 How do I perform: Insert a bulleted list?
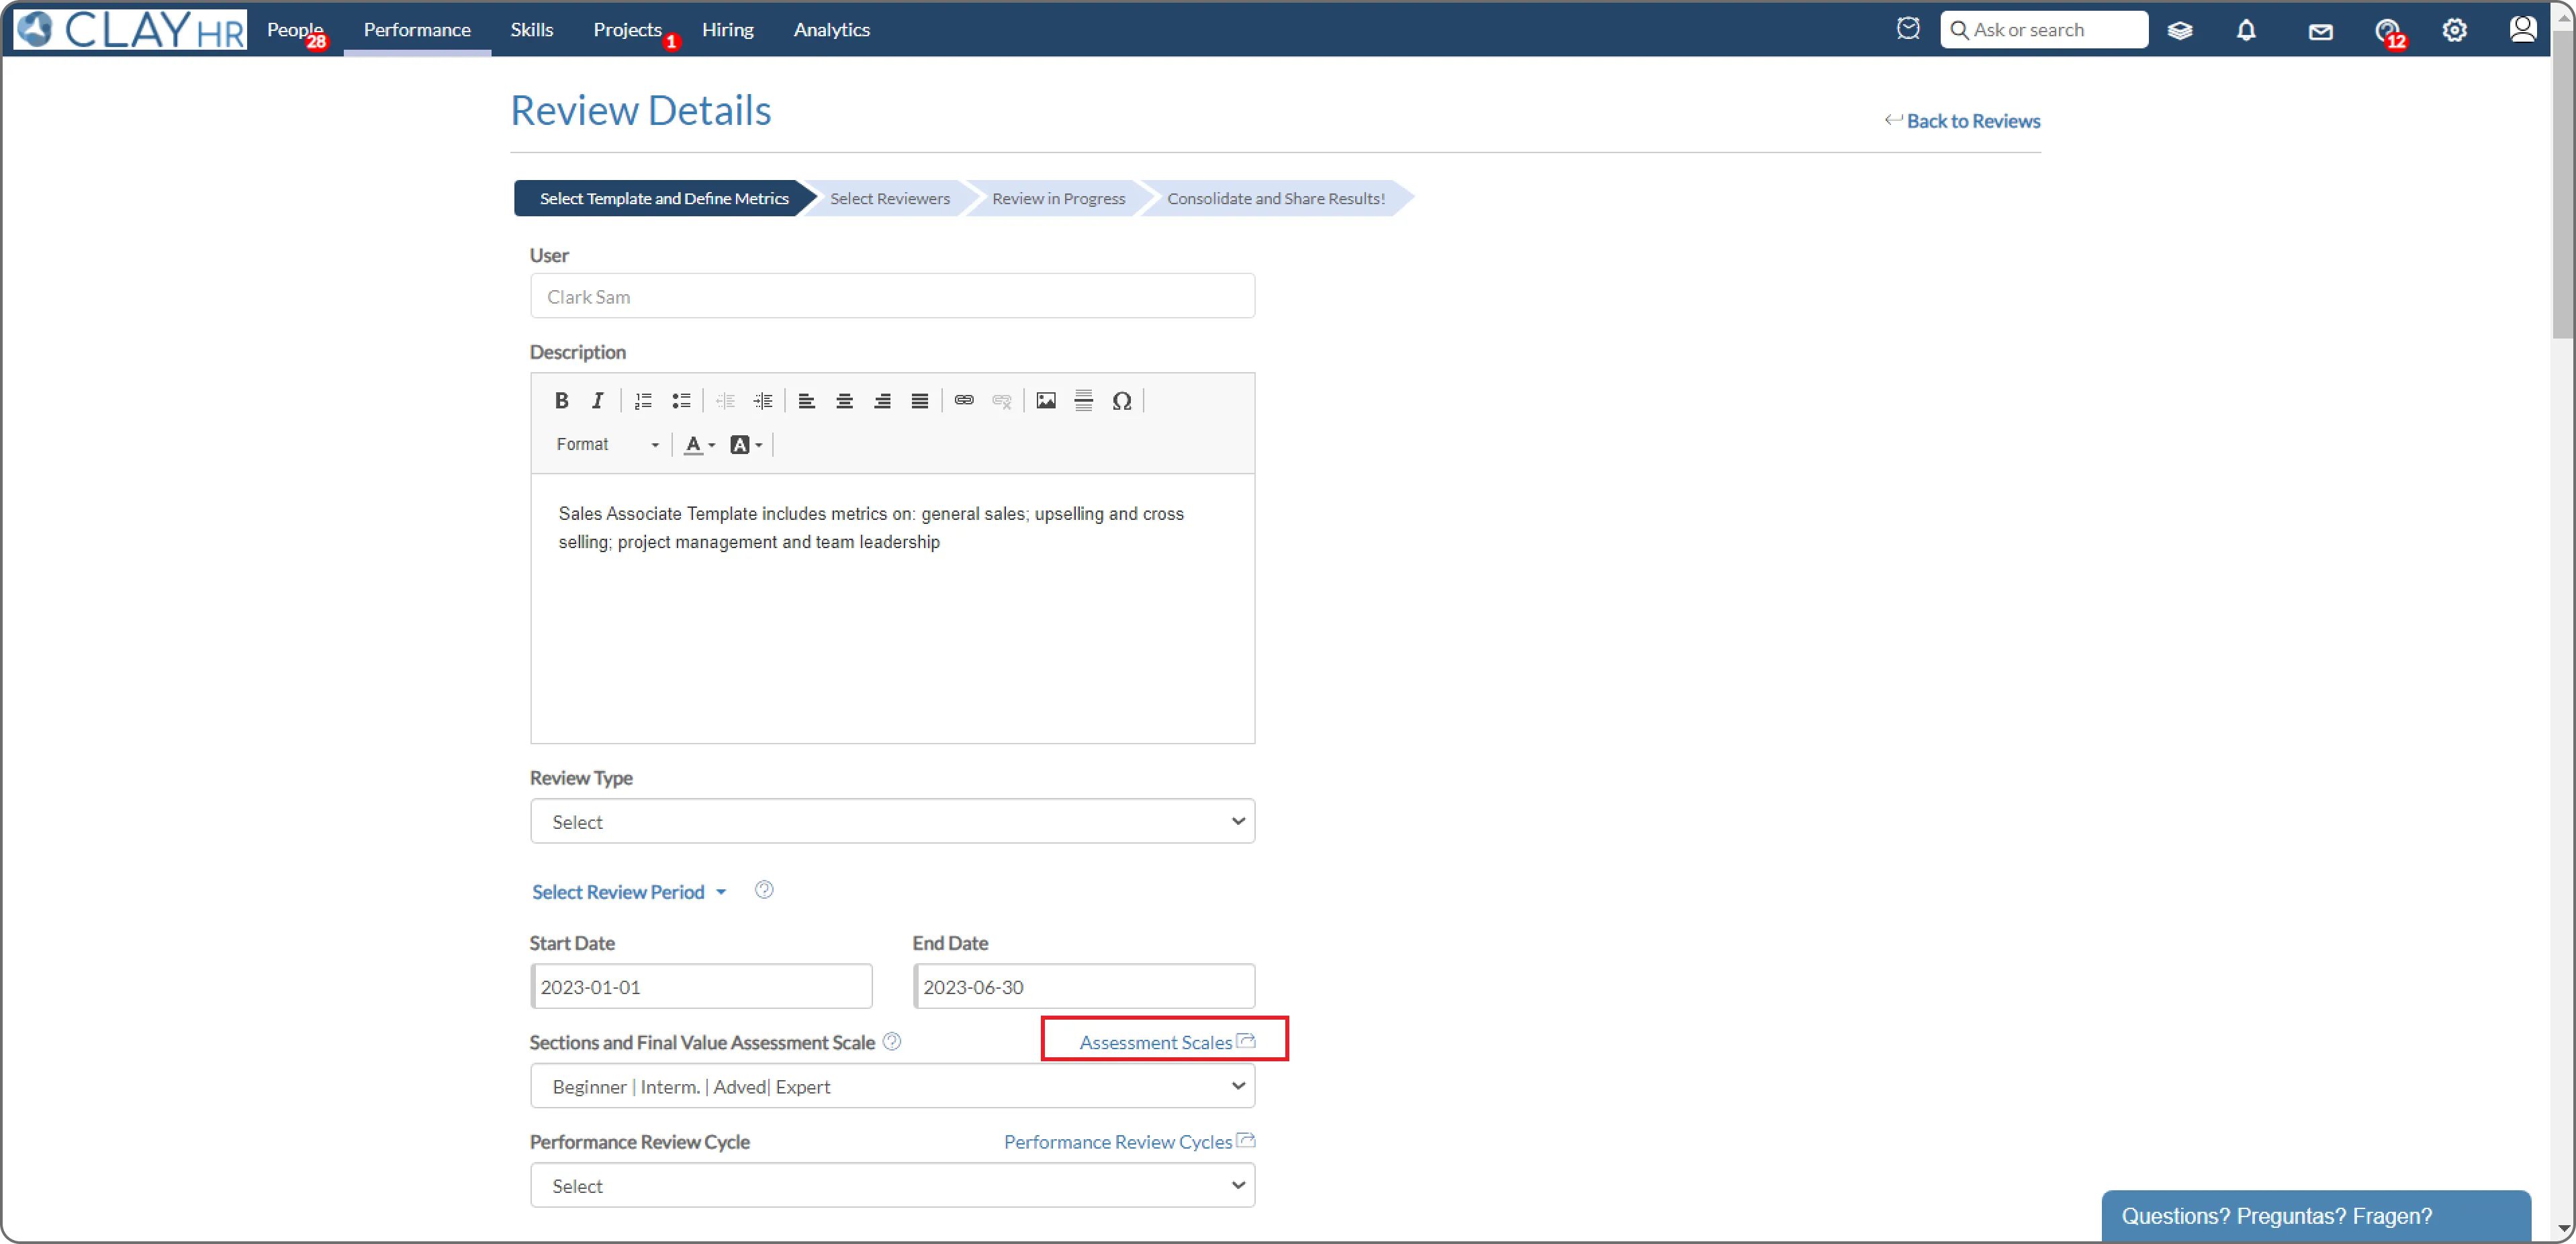point(681,401)
